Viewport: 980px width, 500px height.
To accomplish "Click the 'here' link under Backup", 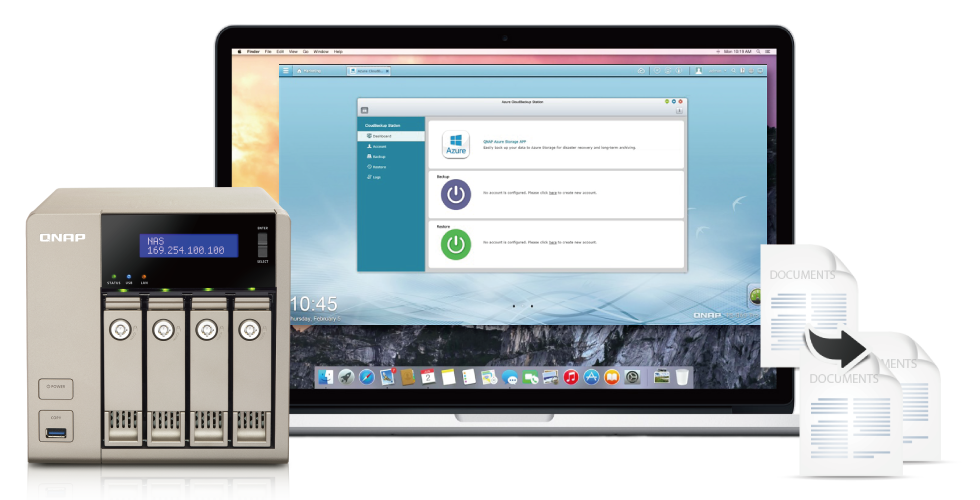I will pos(552,192).
